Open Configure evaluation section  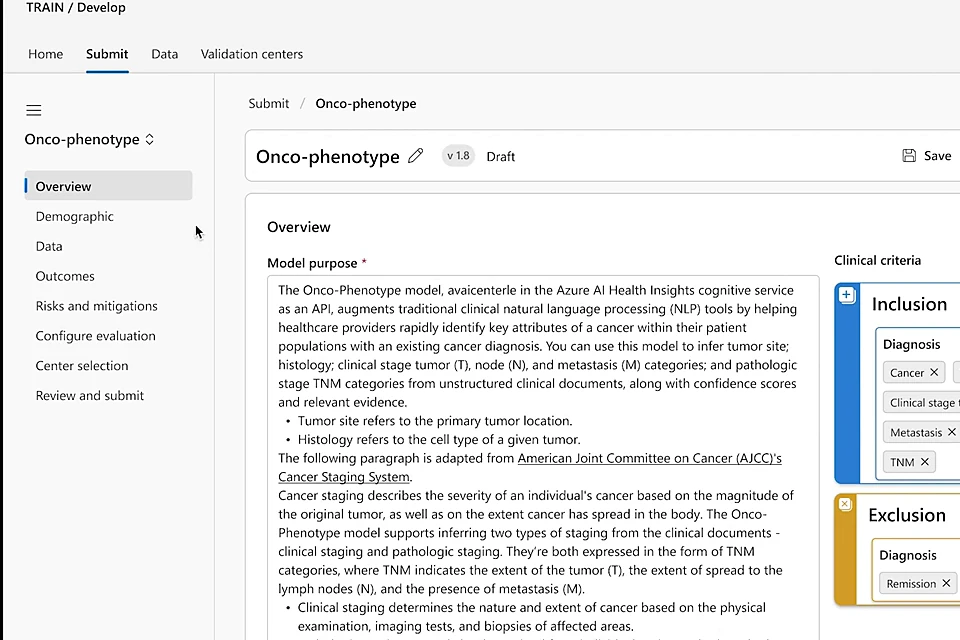click(96, 336)
